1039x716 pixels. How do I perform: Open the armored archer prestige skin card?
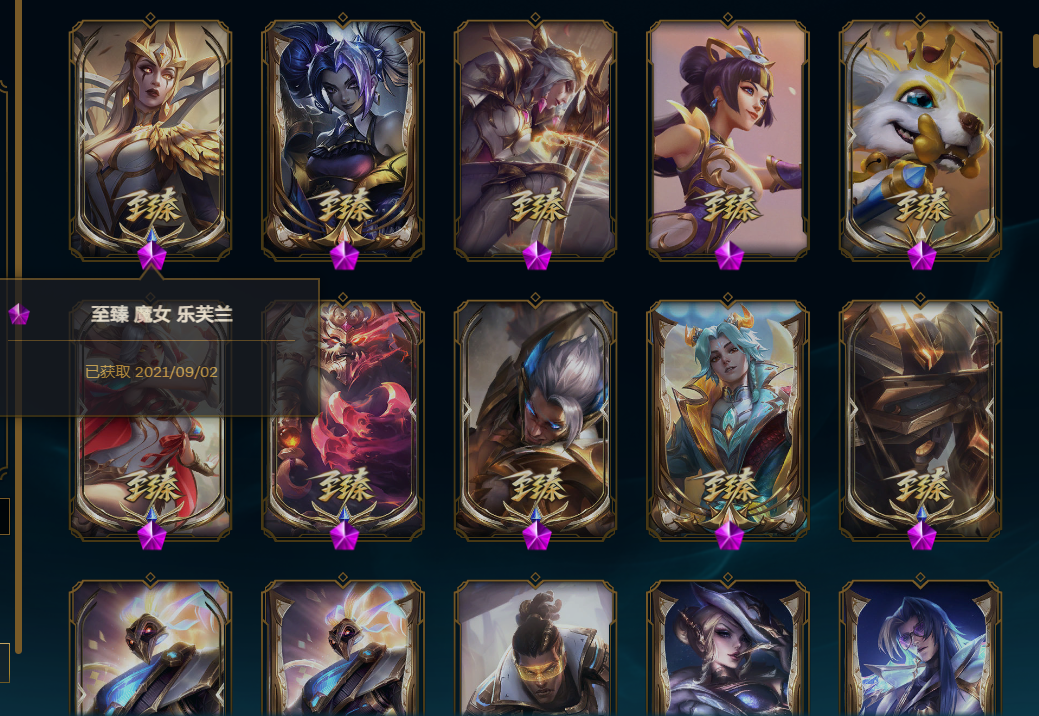point(535,139)
